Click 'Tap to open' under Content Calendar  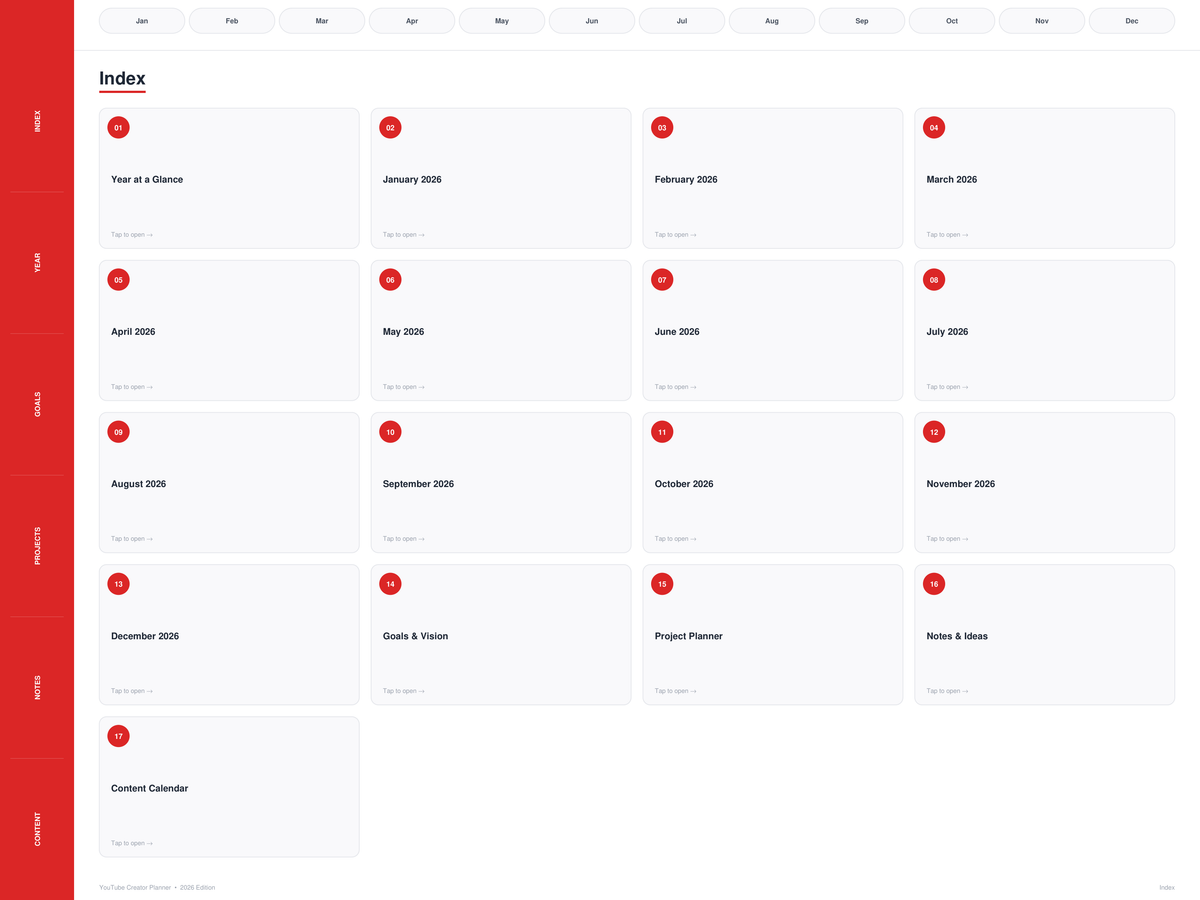click(132, 843)
